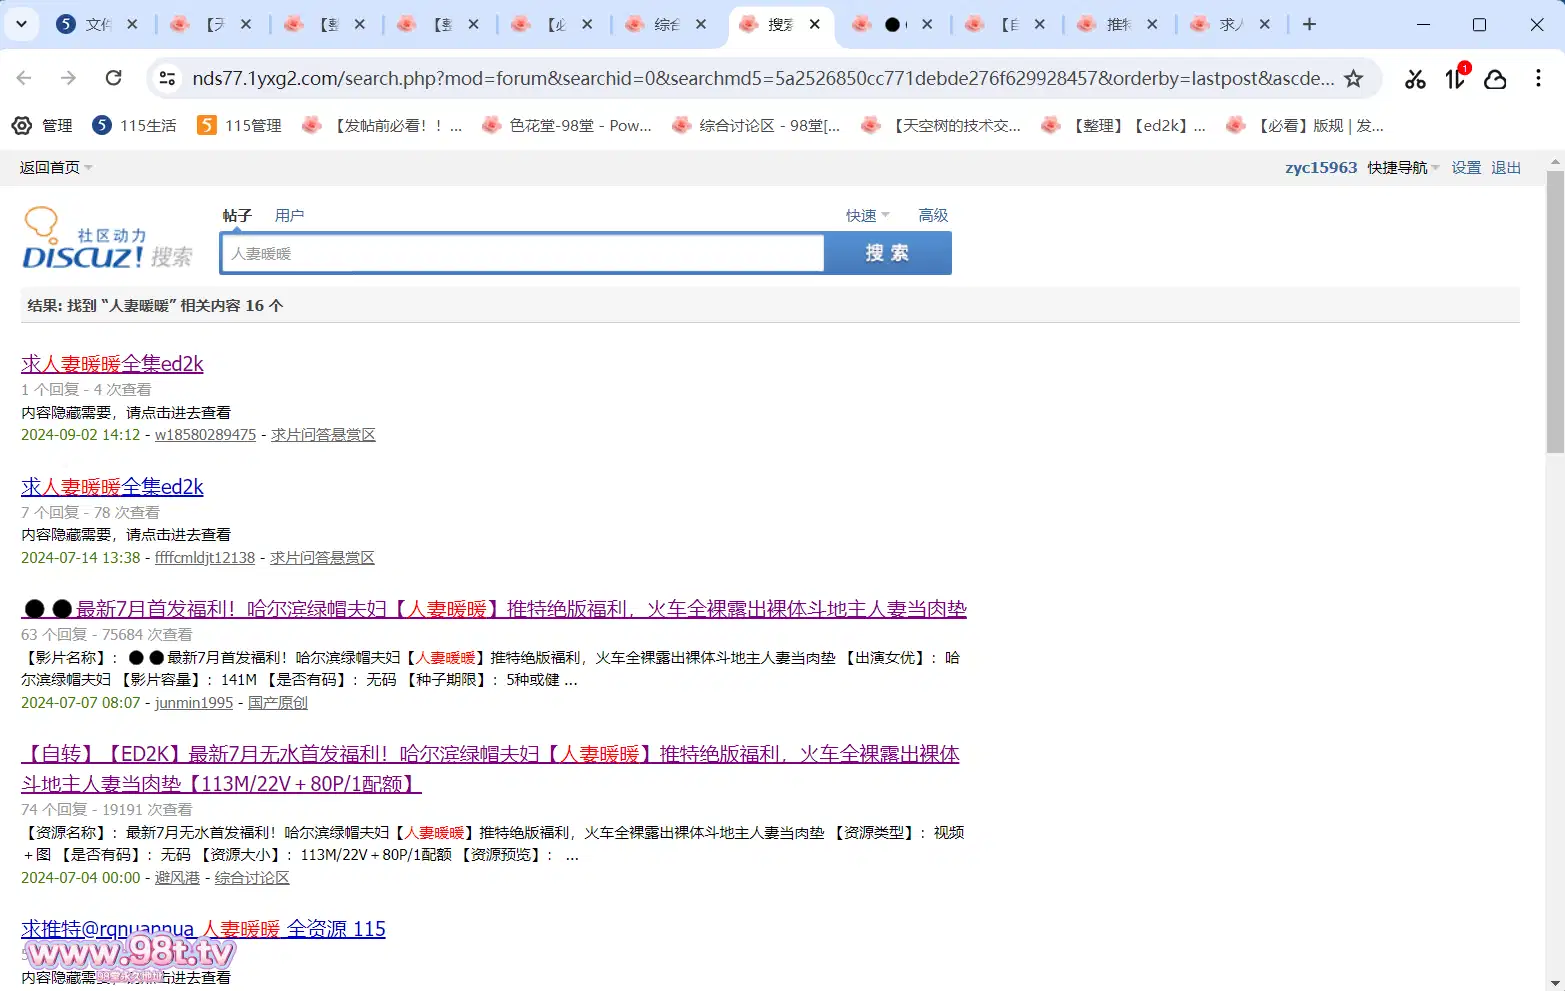Close the active 搜索 tab
The width and height of the screenshot is (1565, 991).
coord(815,24)
